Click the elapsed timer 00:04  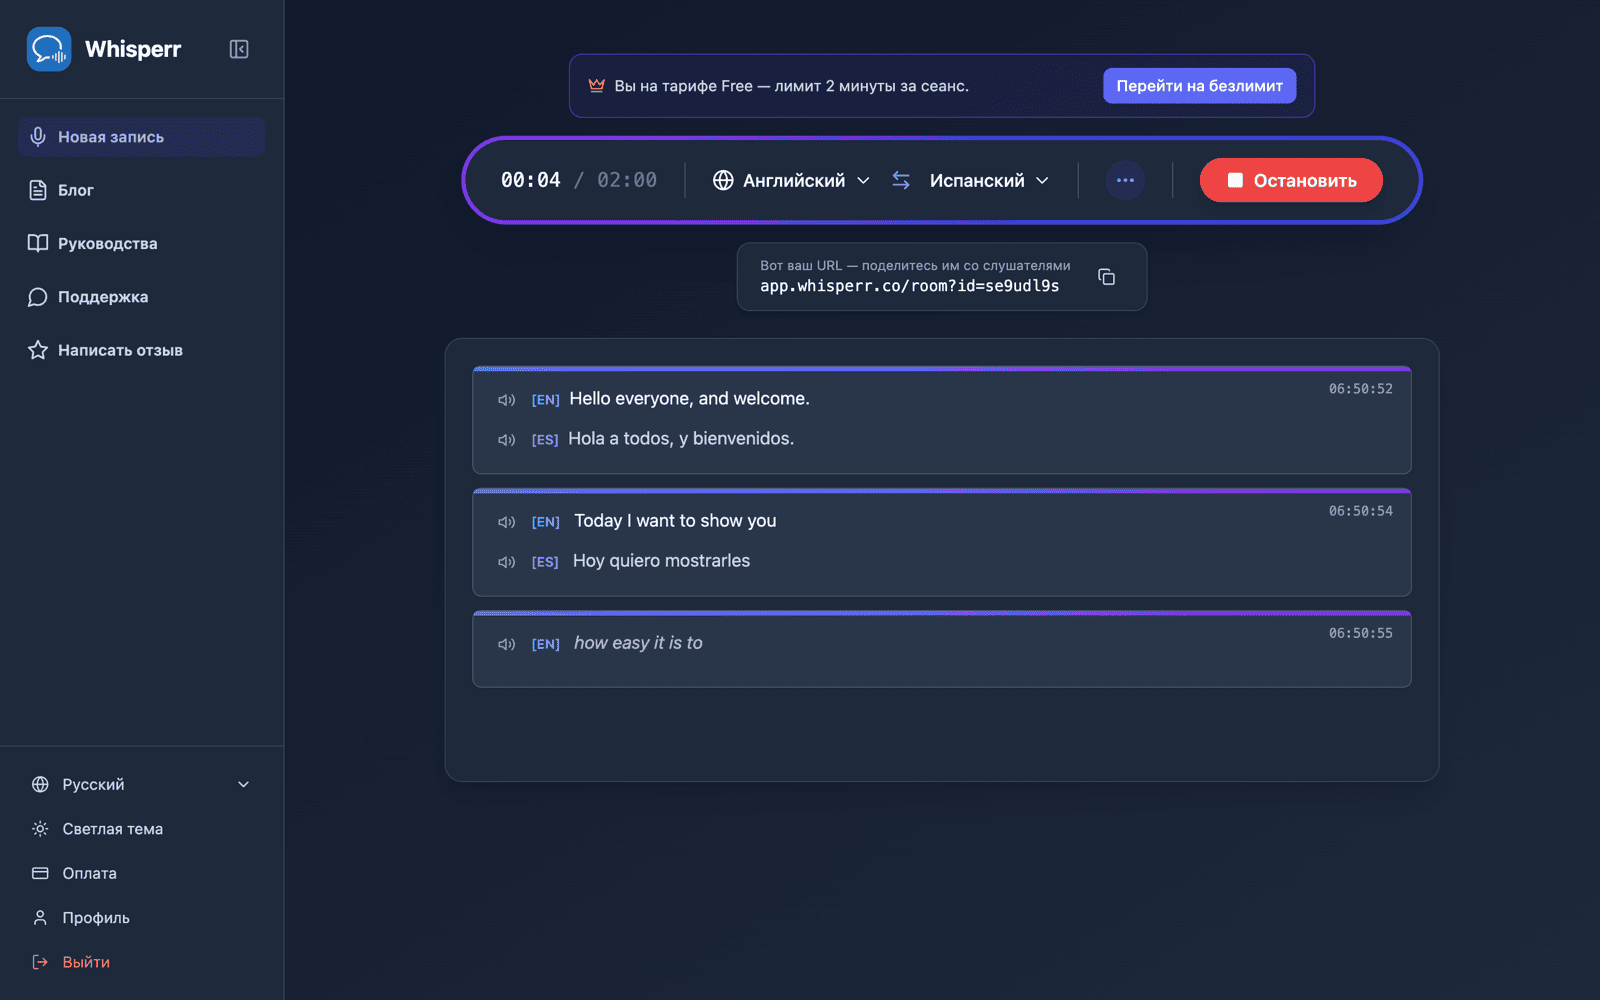click(530, 180)
